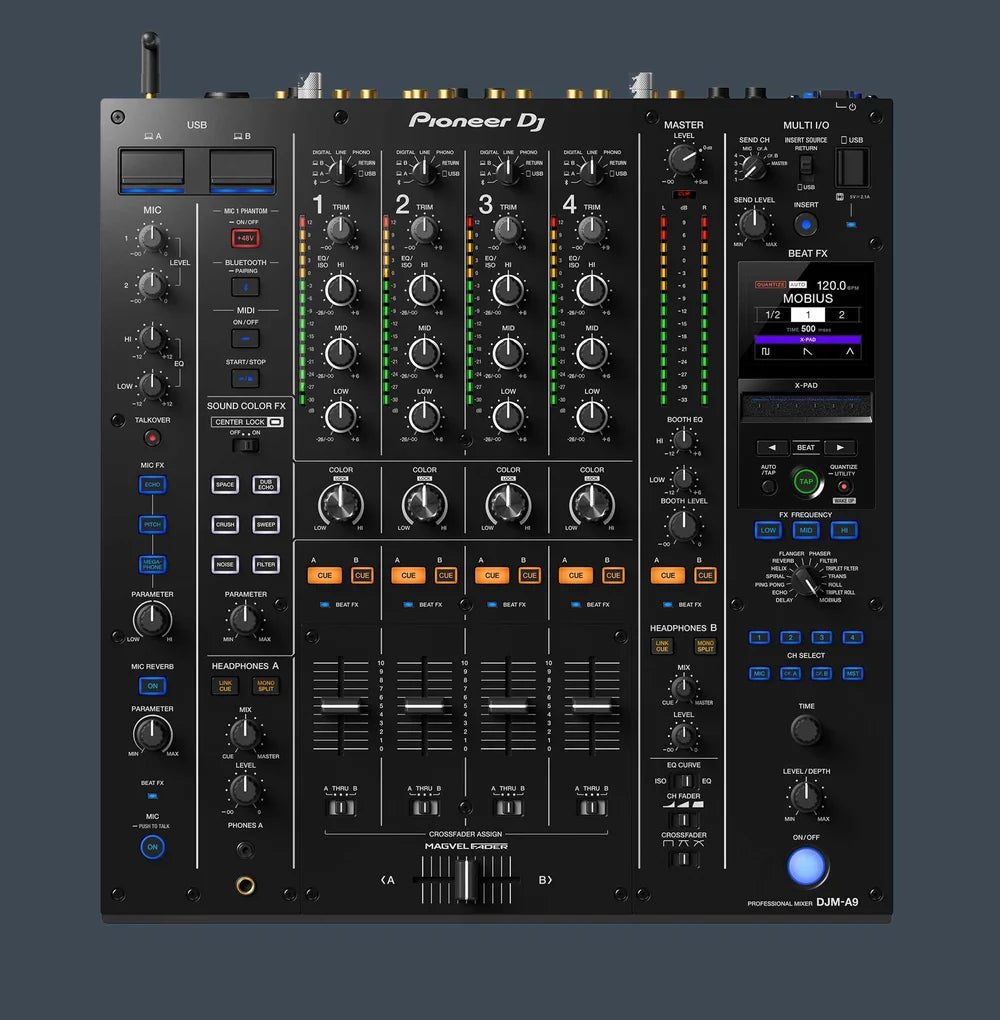The height and width of the screenshot is (1020, 1000).
Task: Click the SEND CH selector knob
Action: point(753,167)
